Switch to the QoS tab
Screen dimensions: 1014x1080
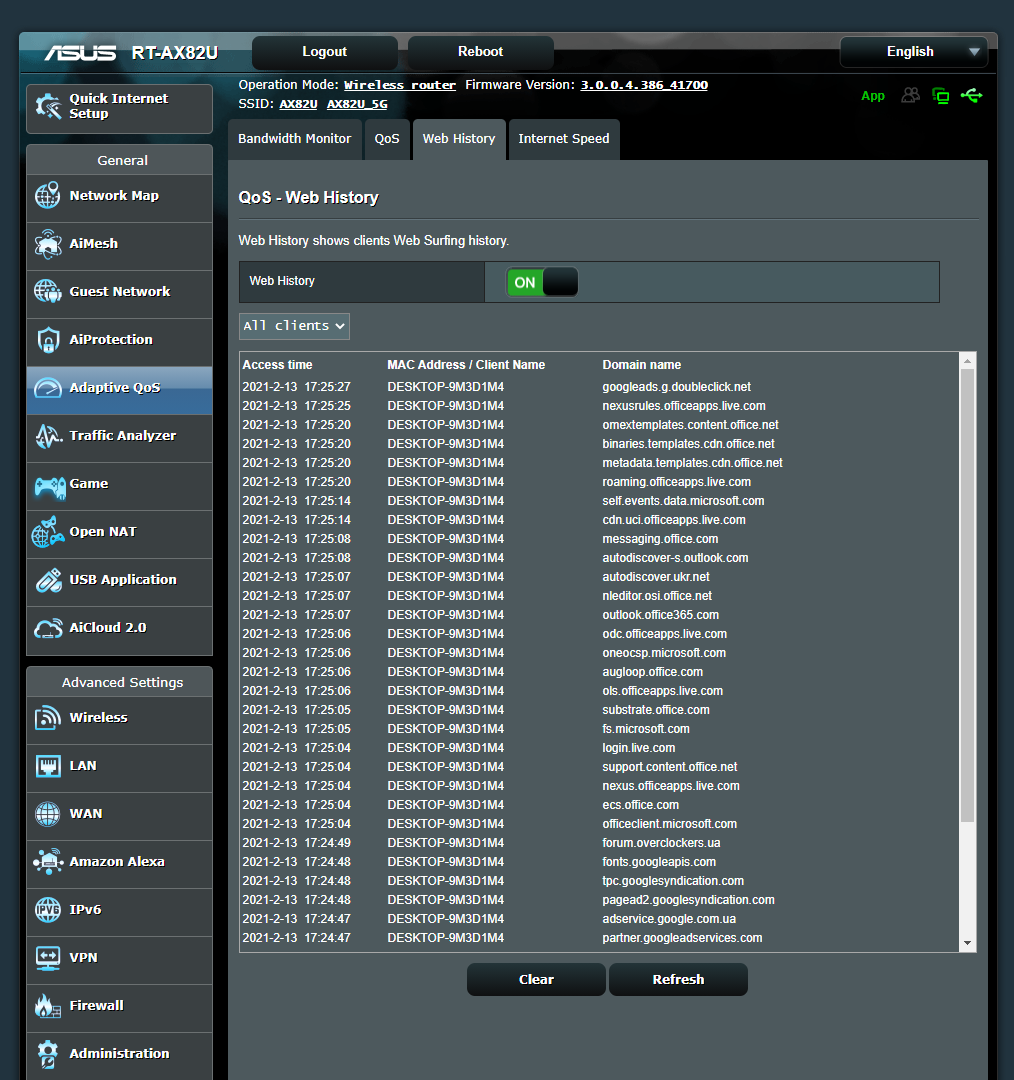point(386,138)
